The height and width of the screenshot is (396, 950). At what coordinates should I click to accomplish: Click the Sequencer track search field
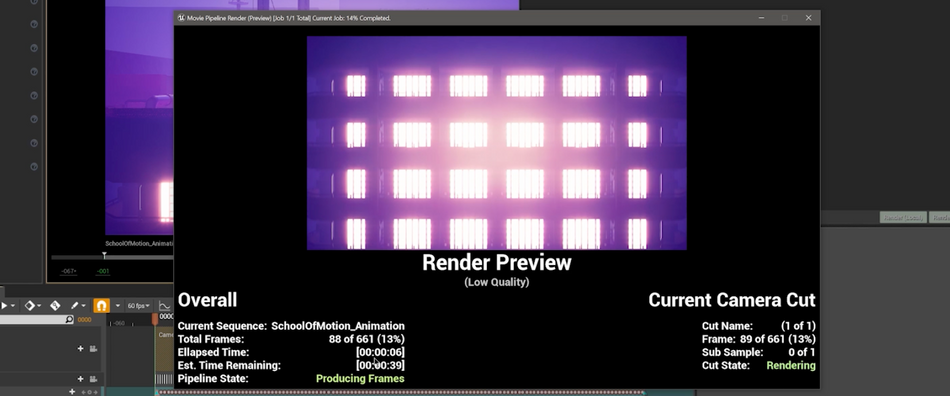point(37,320)
